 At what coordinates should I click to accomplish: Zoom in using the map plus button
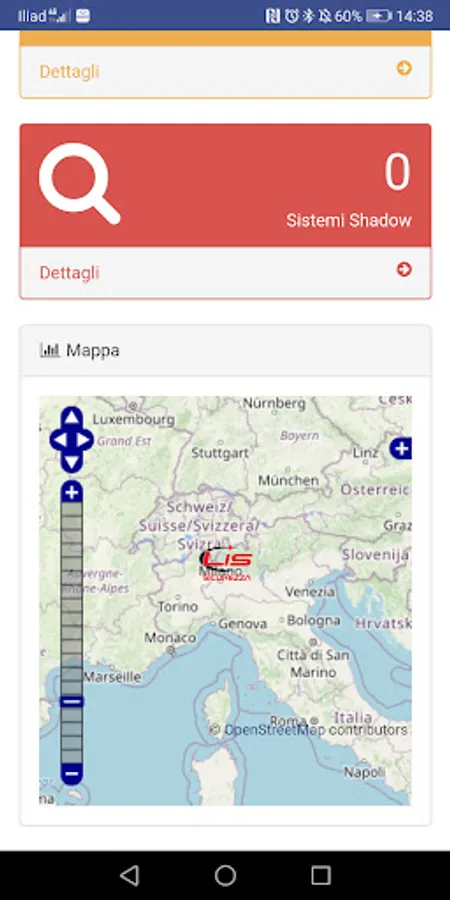[71, 492]
